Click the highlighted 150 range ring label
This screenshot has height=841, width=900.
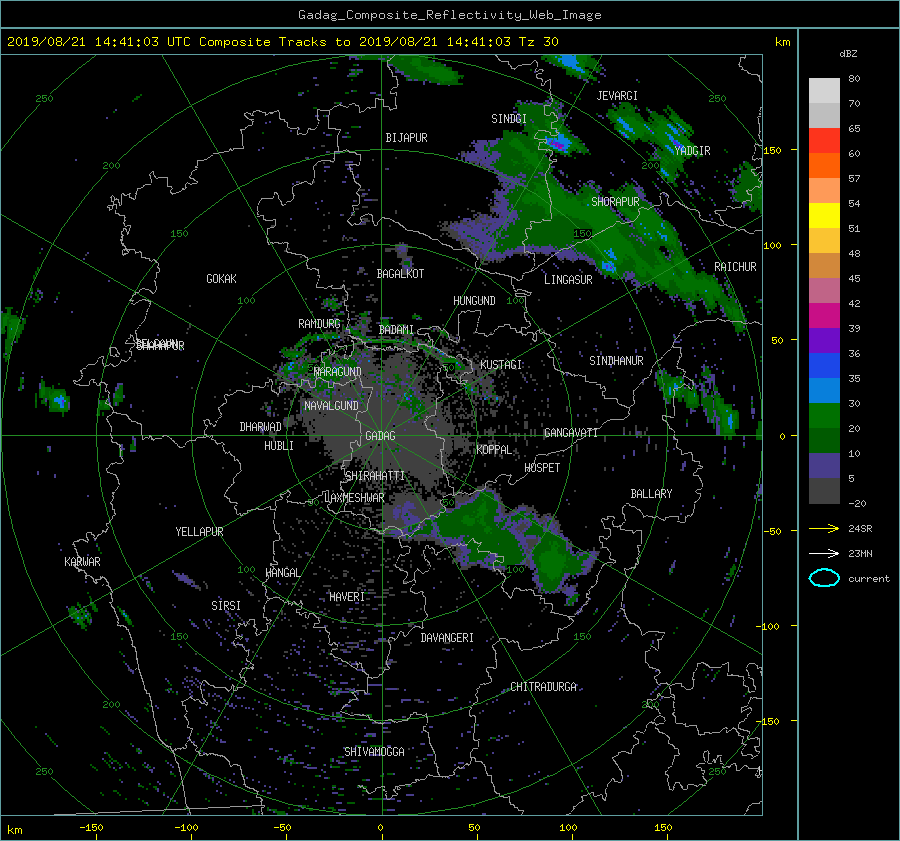pyautogui.click(x=583, y=234)
